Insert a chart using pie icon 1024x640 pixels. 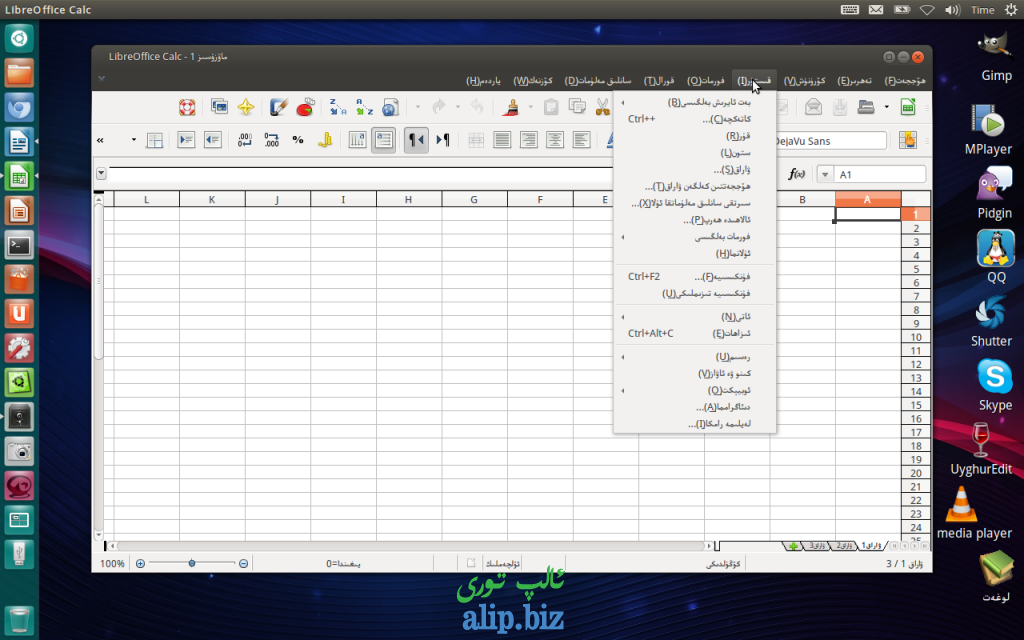(305, 107)
